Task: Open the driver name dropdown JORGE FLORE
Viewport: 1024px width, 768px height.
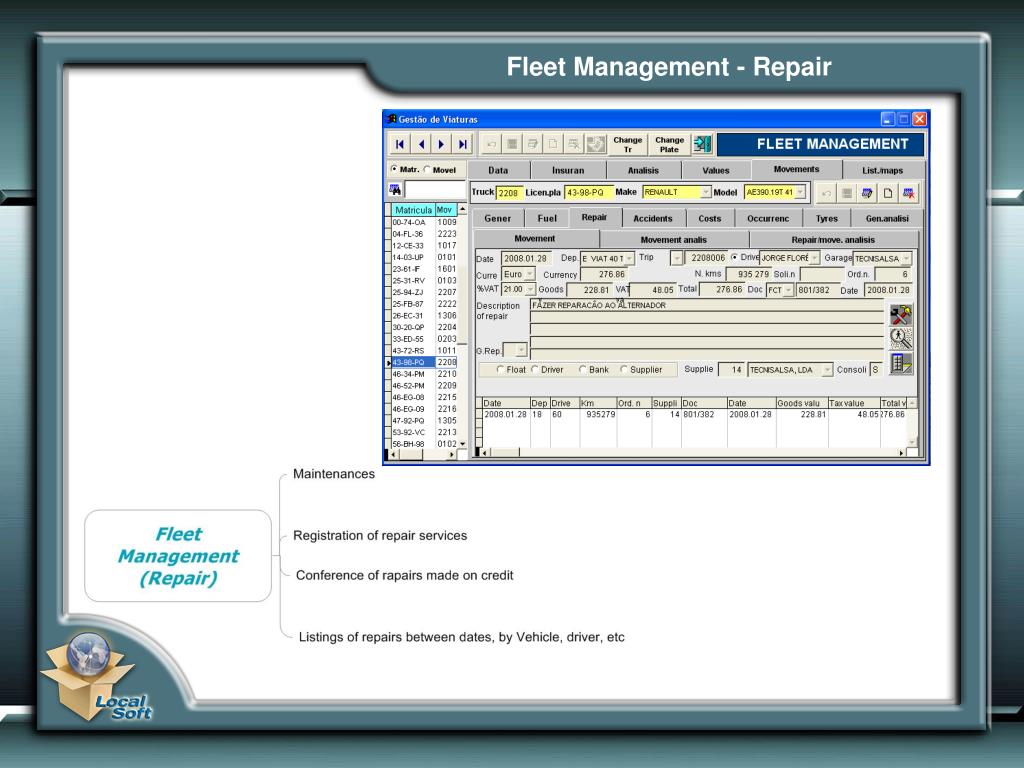Action: click(814, 259)
